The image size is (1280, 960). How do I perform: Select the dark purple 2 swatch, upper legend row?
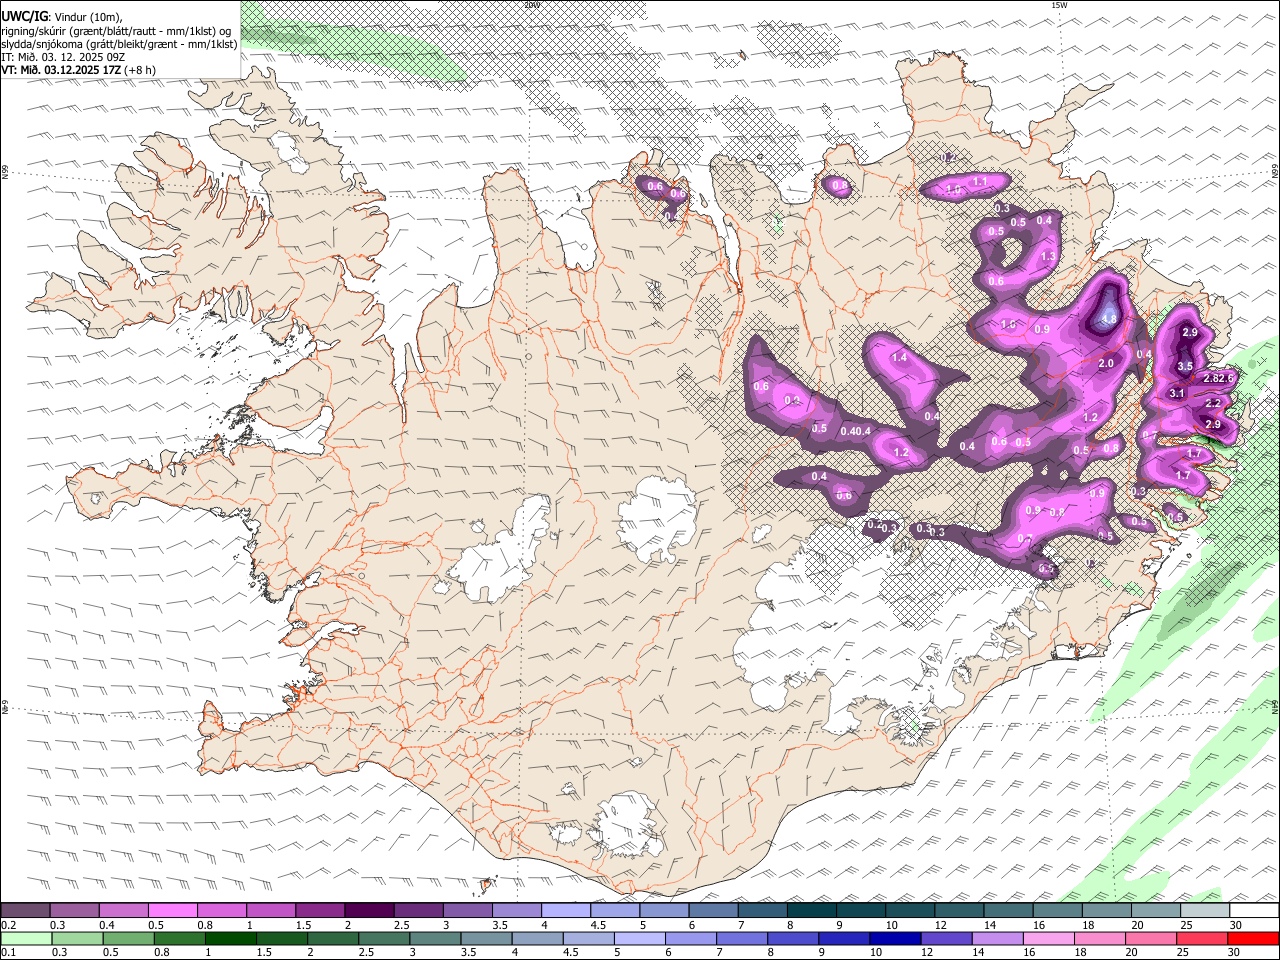pyautogui.click(x=368, y=910)
